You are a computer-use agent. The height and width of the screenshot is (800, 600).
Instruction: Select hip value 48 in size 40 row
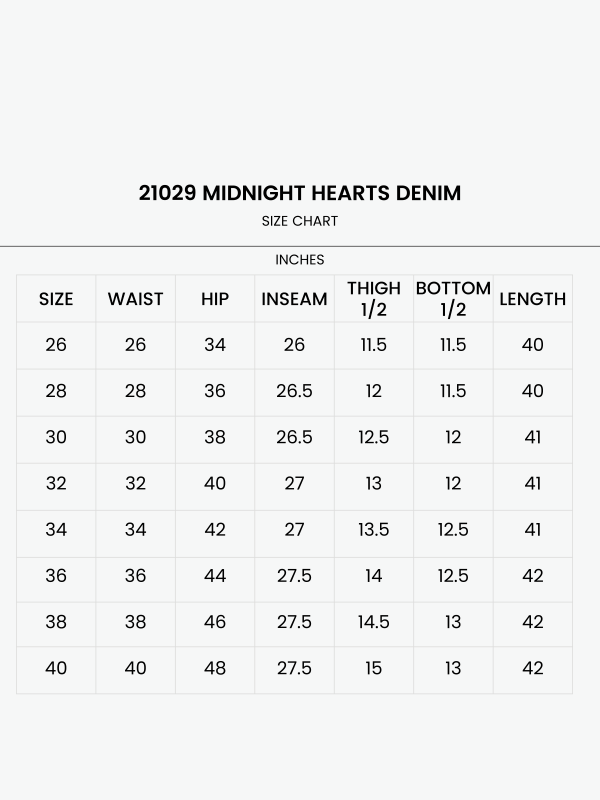click(215, 668)
